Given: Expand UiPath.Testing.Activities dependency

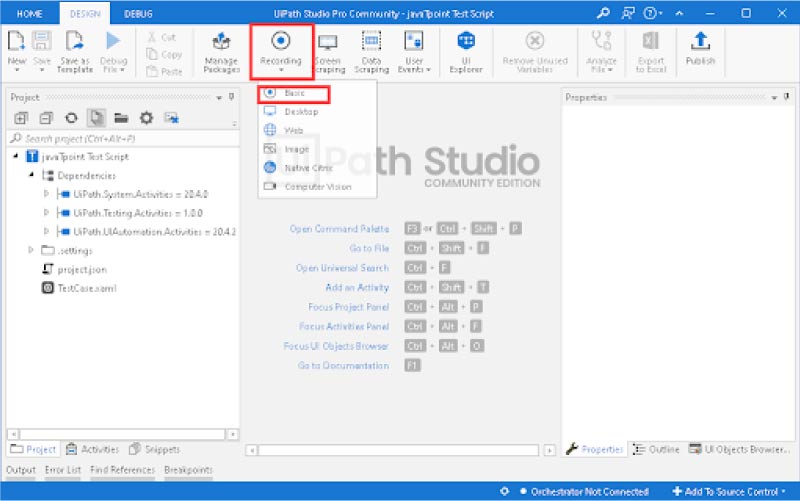Looking at the screenshot, I should click(46, 213).
